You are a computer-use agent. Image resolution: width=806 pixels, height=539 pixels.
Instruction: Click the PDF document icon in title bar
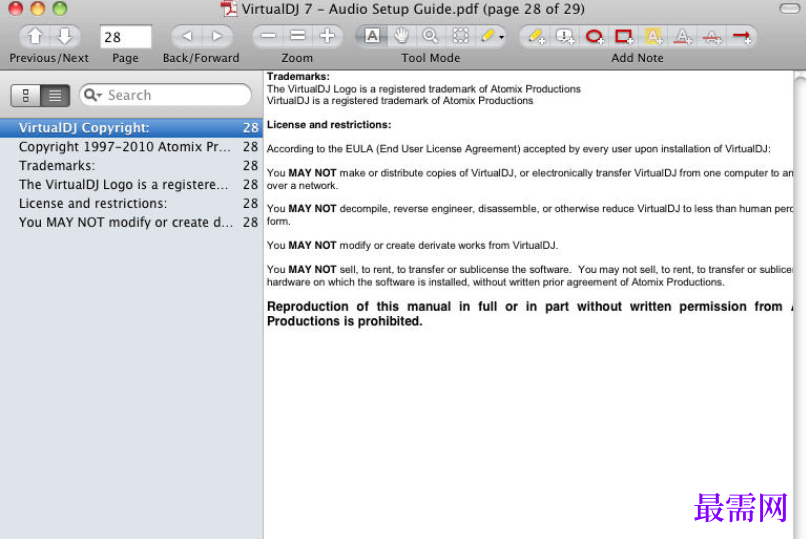228,9
